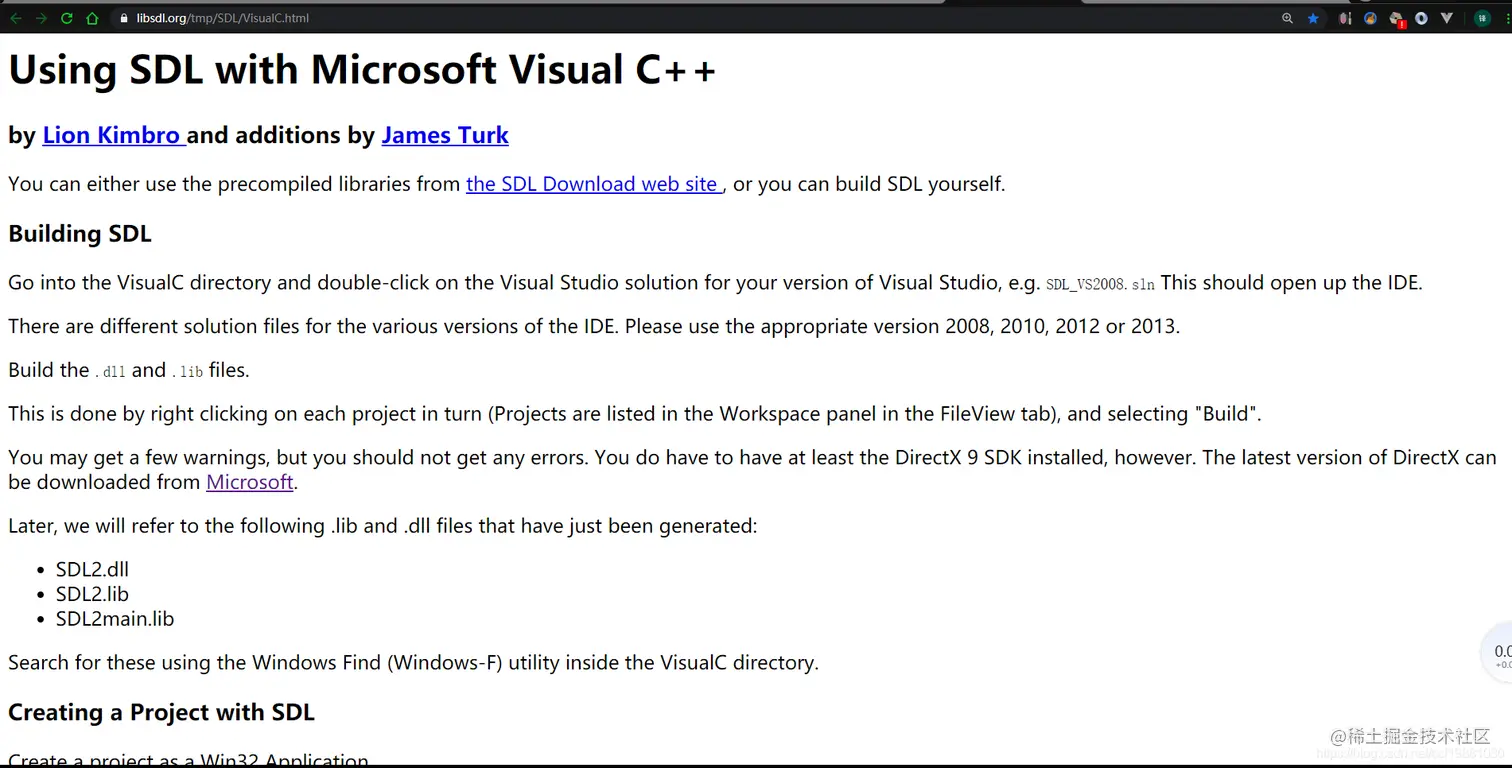Reload the current page
The height and width of the screenshot is (768, 1512).
coord(67,18)
